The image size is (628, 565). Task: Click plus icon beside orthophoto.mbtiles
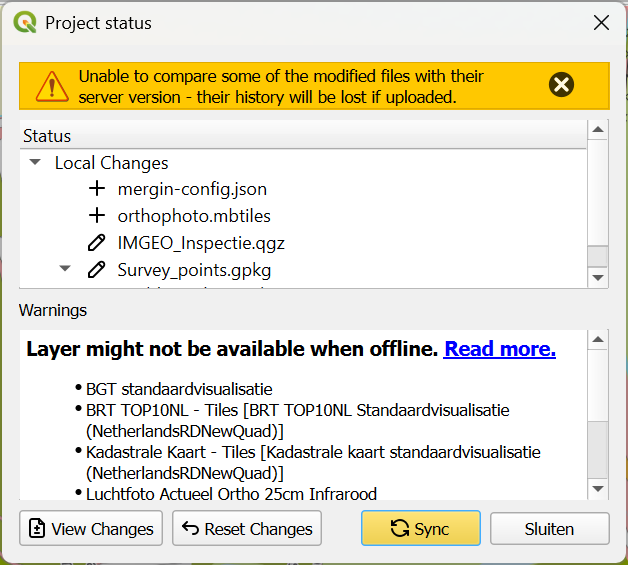point(97,216)
